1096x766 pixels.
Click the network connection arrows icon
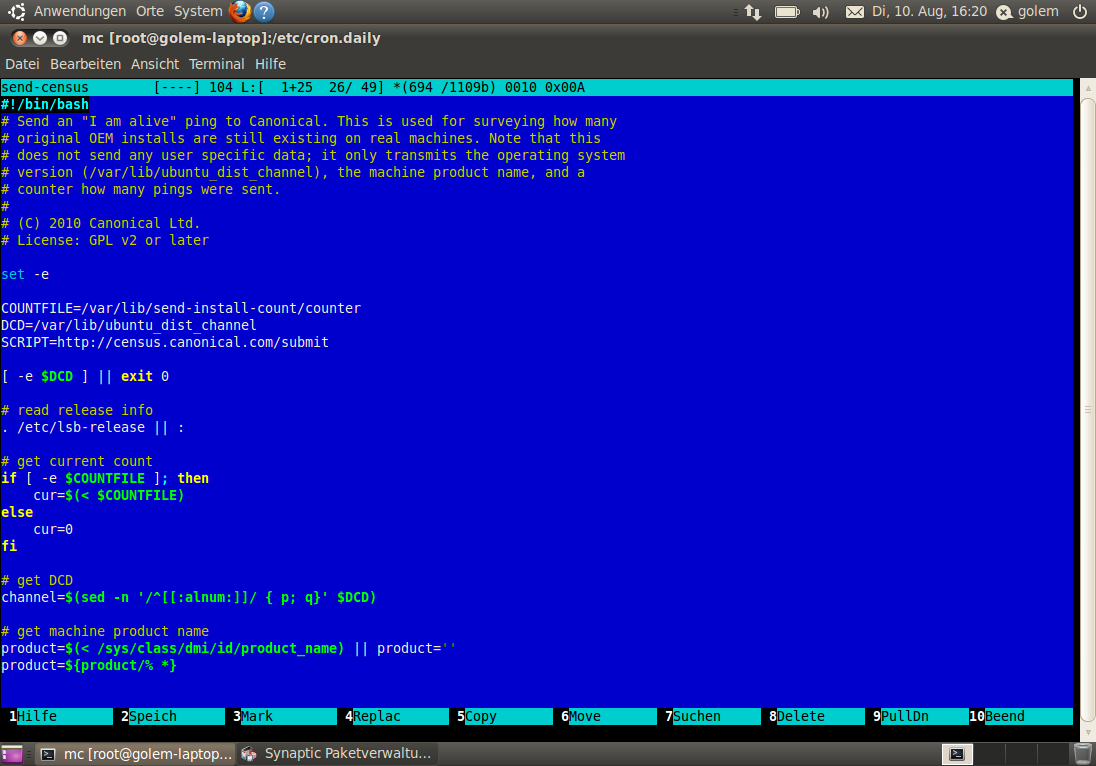(x=753, y=12)
